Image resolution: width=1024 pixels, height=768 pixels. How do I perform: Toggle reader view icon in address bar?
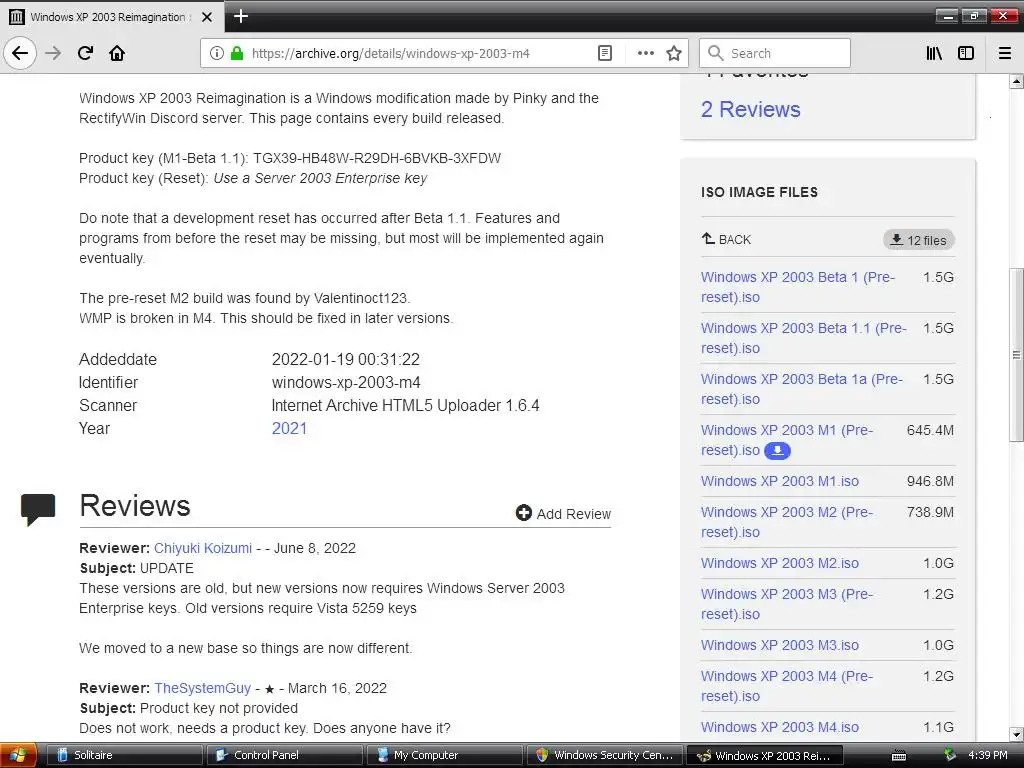[x=605, y=53]
